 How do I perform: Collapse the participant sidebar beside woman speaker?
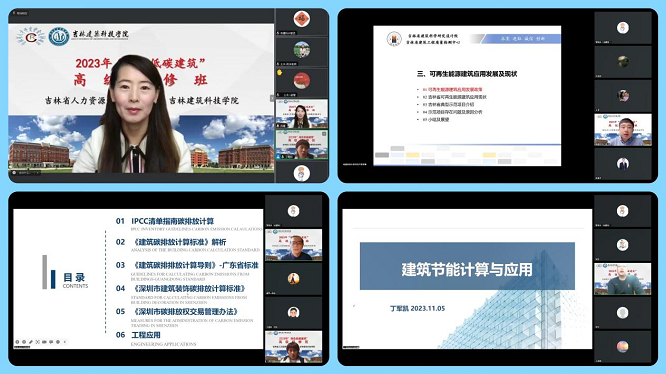tap(272, 98)
